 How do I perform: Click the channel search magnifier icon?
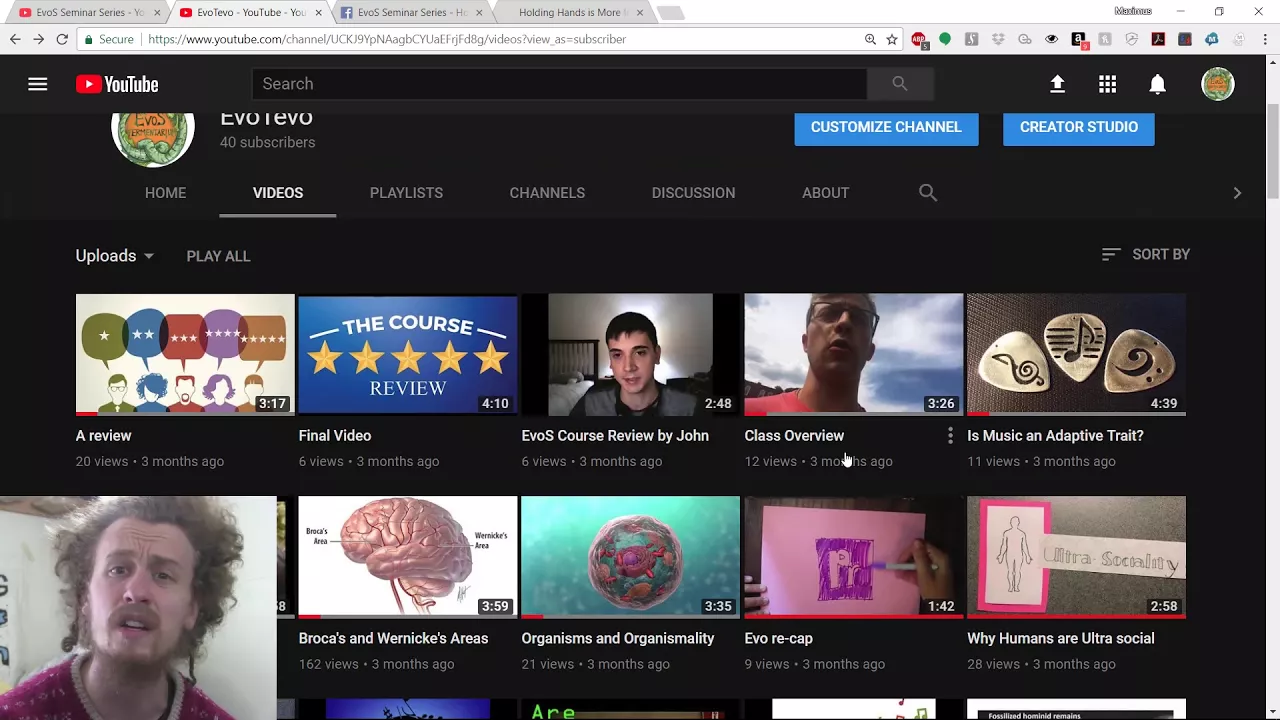point(928,192)
